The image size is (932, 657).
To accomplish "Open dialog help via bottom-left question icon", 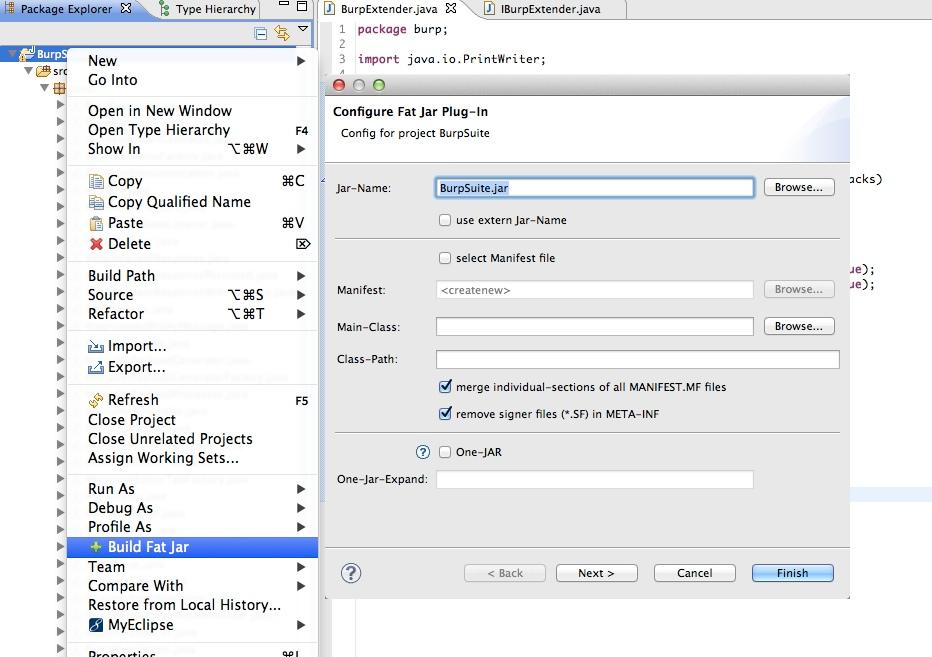I will click(351, 573).
